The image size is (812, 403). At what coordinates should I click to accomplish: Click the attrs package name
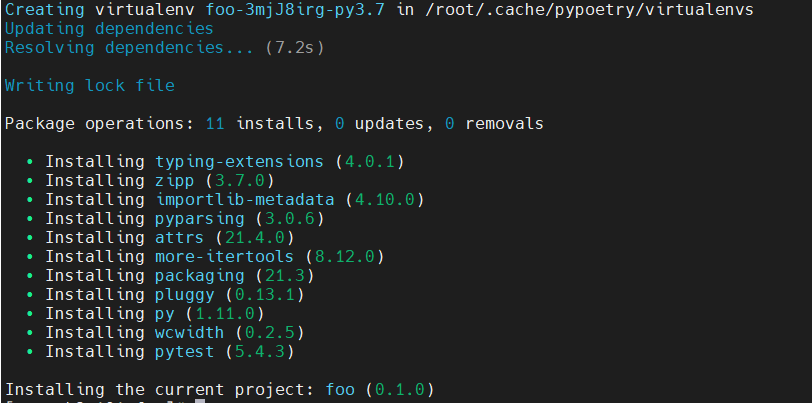[x=180, y=237]
